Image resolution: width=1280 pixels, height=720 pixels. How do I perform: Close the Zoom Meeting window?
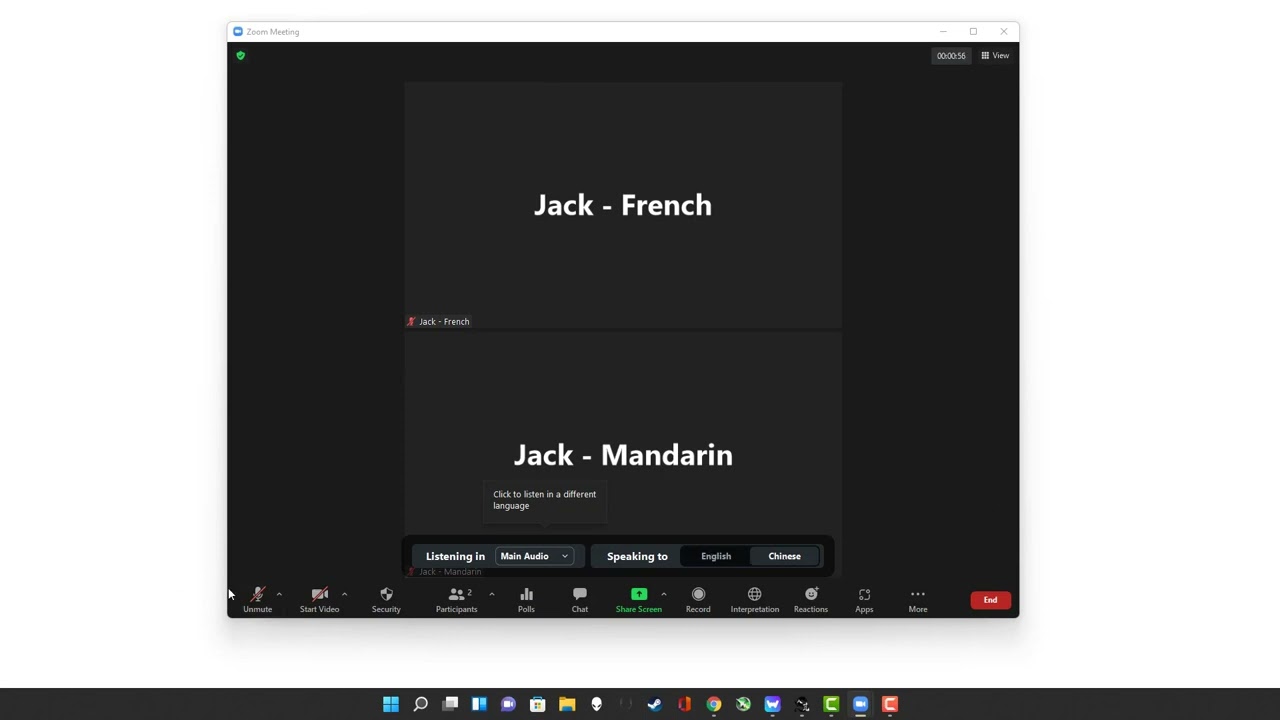(x=1004, y=31)
